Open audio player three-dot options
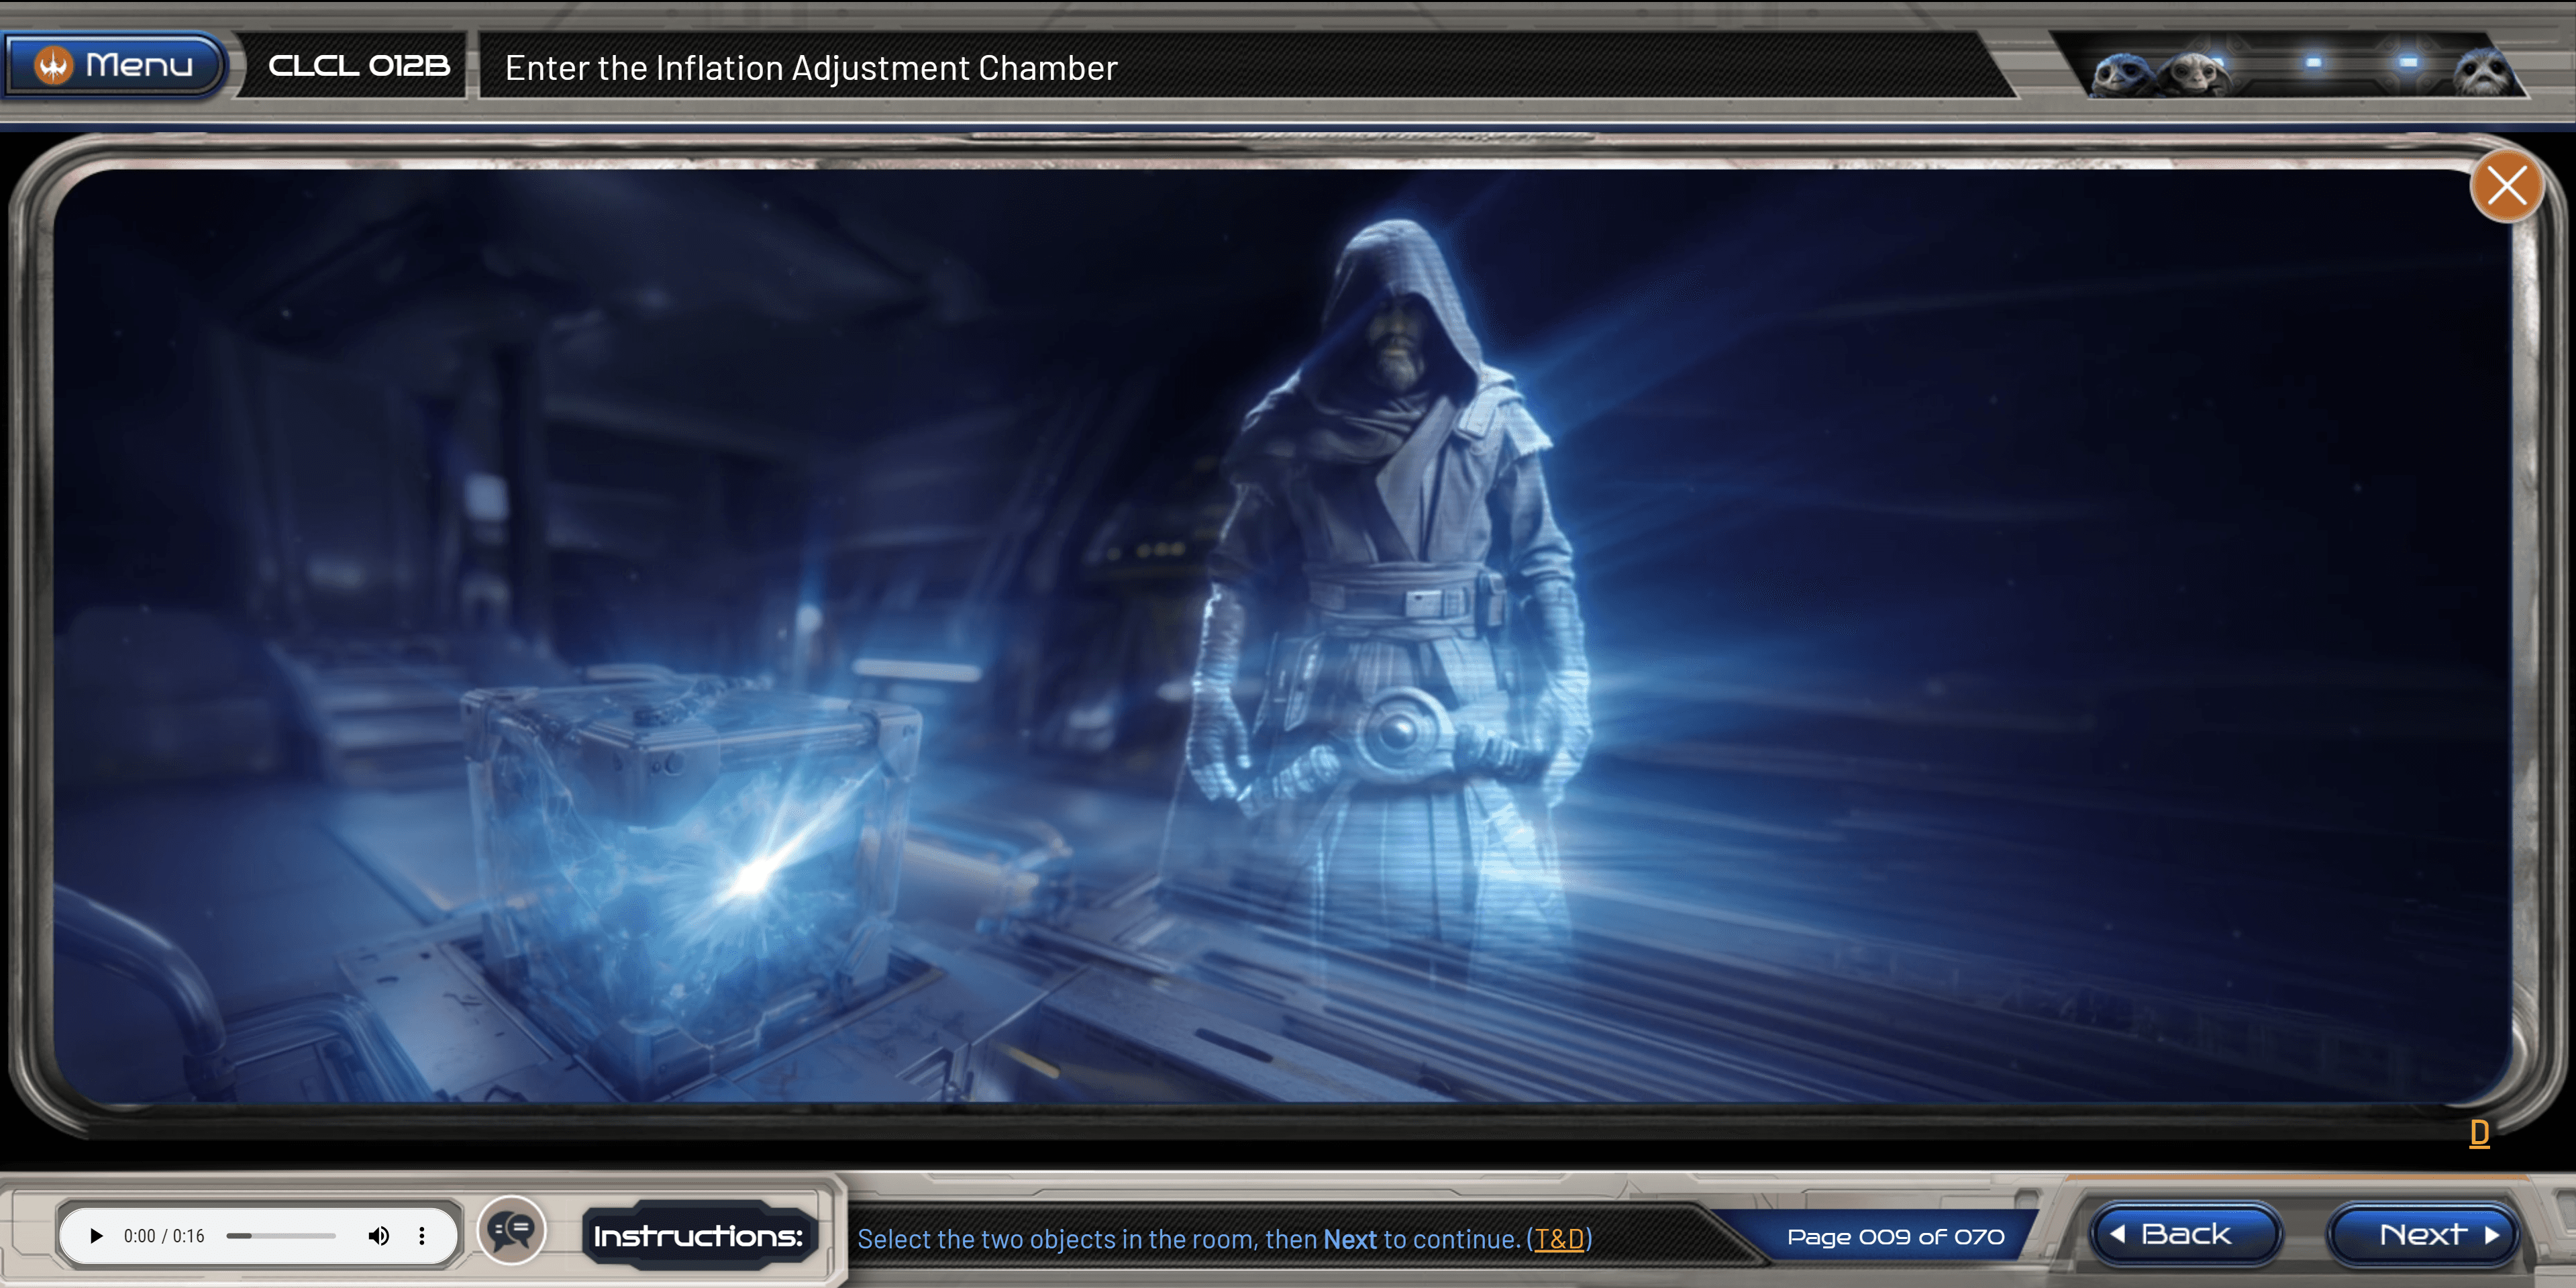Image resolution: width=2576 pixels, height=1288 pixels. 422,1236
